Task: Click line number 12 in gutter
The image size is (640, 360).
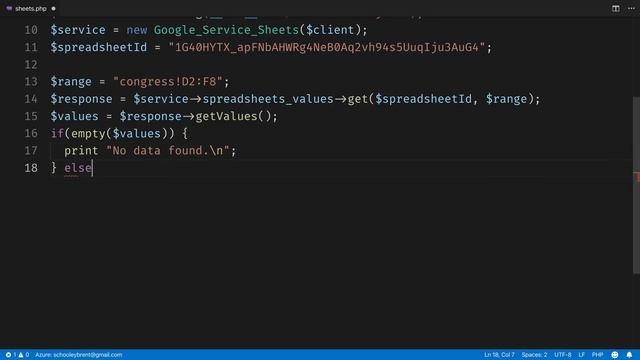Action: coord(31,64)
